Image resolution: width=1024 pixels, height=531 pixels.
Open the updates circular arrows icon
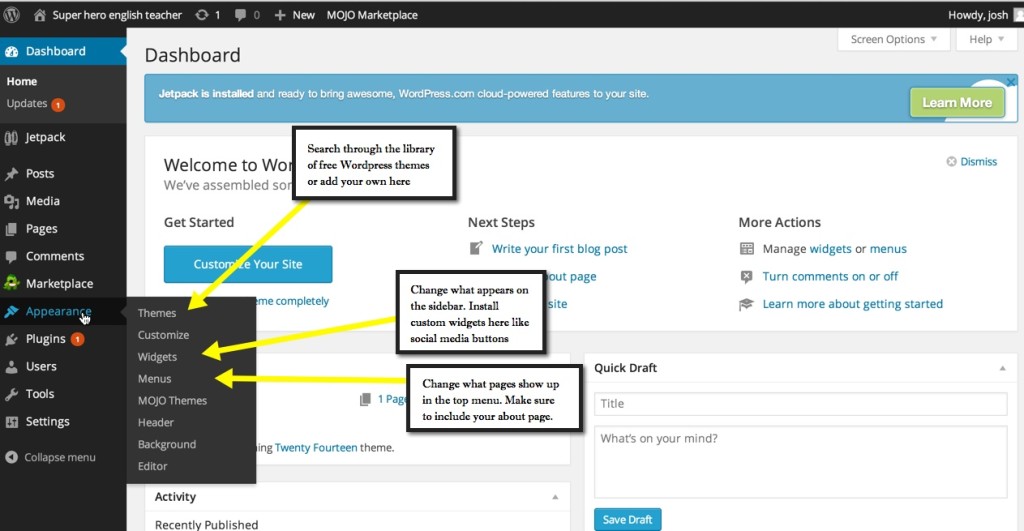click(x=202, y=14)
